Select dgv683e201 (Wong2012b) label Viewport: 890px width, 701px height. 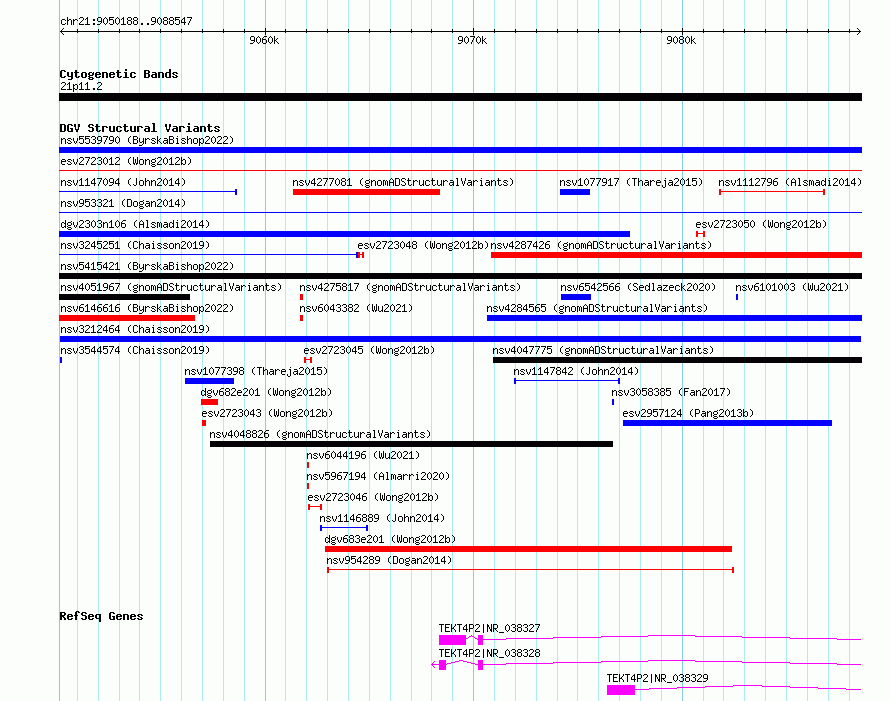[x=390, y=539]
